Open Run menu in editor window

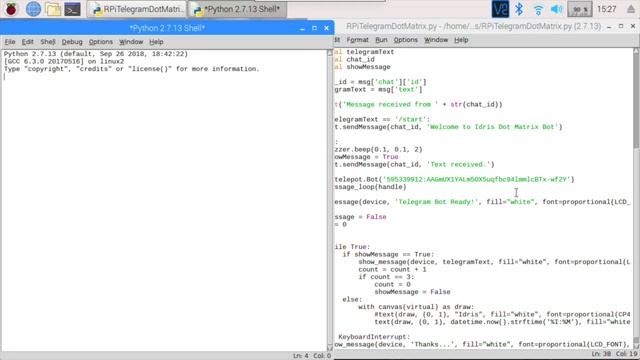click(x=381, y=40)
